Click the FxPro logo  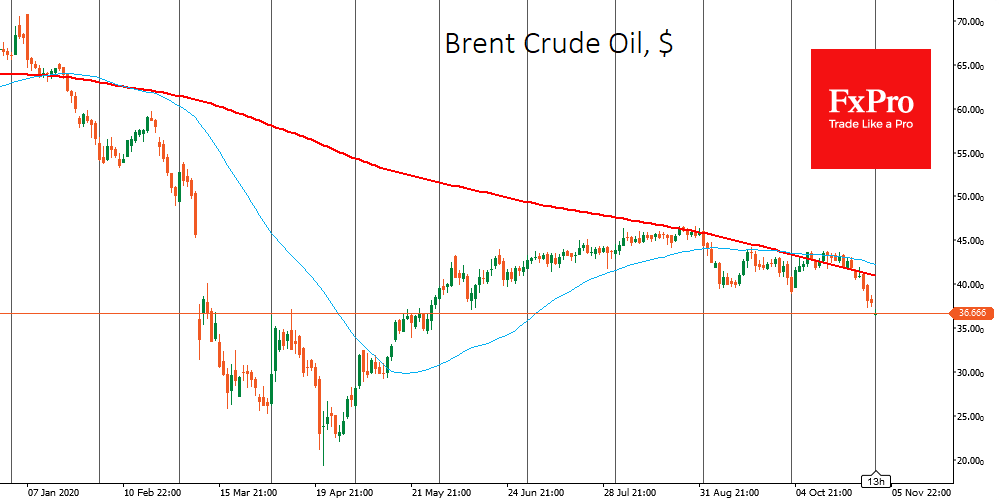(x=870, y=101)
